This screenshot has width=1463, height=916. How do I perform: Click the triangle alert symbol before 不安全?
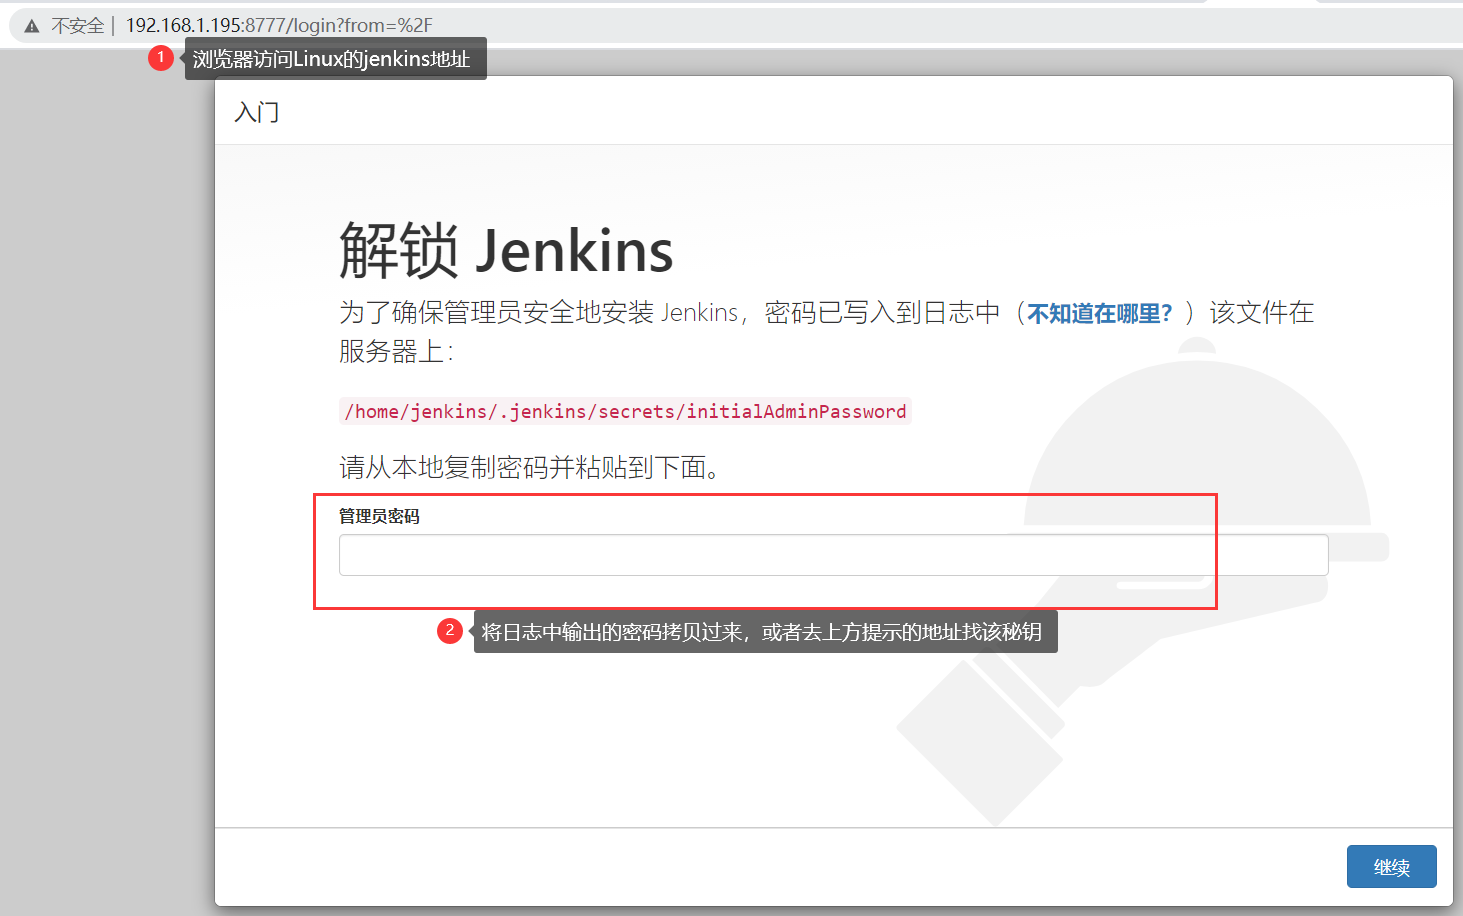click(31, 25)
